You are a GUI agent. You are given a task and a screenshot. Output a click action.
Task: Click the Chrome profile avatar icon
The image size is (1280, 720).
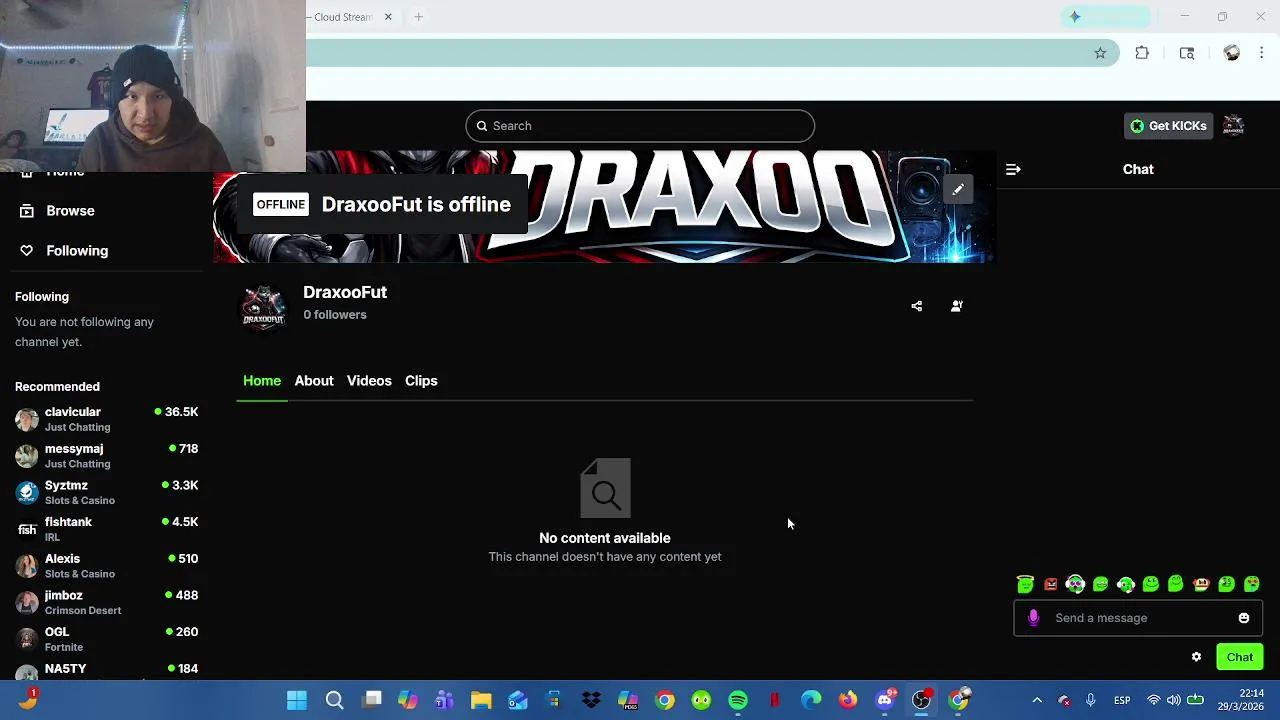tap(1232, 53)
